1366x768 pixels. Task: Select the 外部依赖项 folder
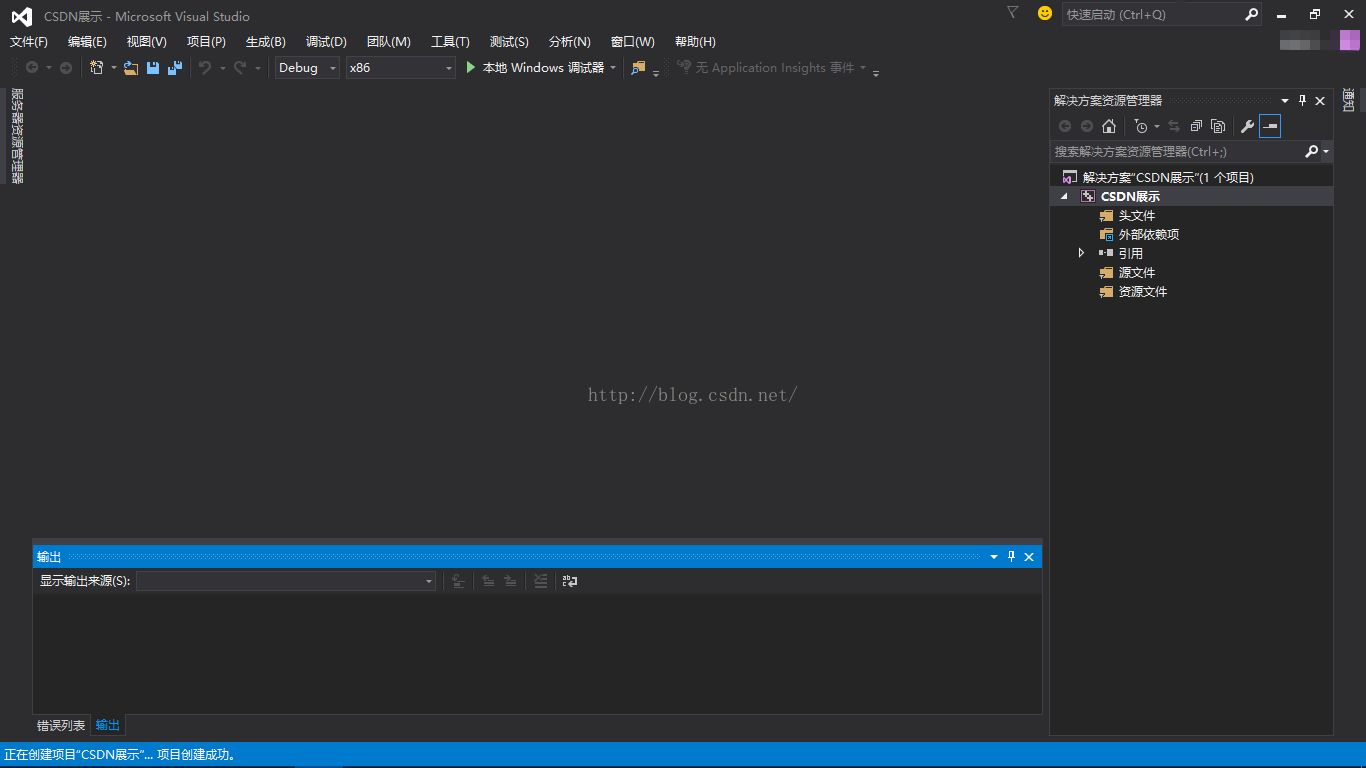1148,235
